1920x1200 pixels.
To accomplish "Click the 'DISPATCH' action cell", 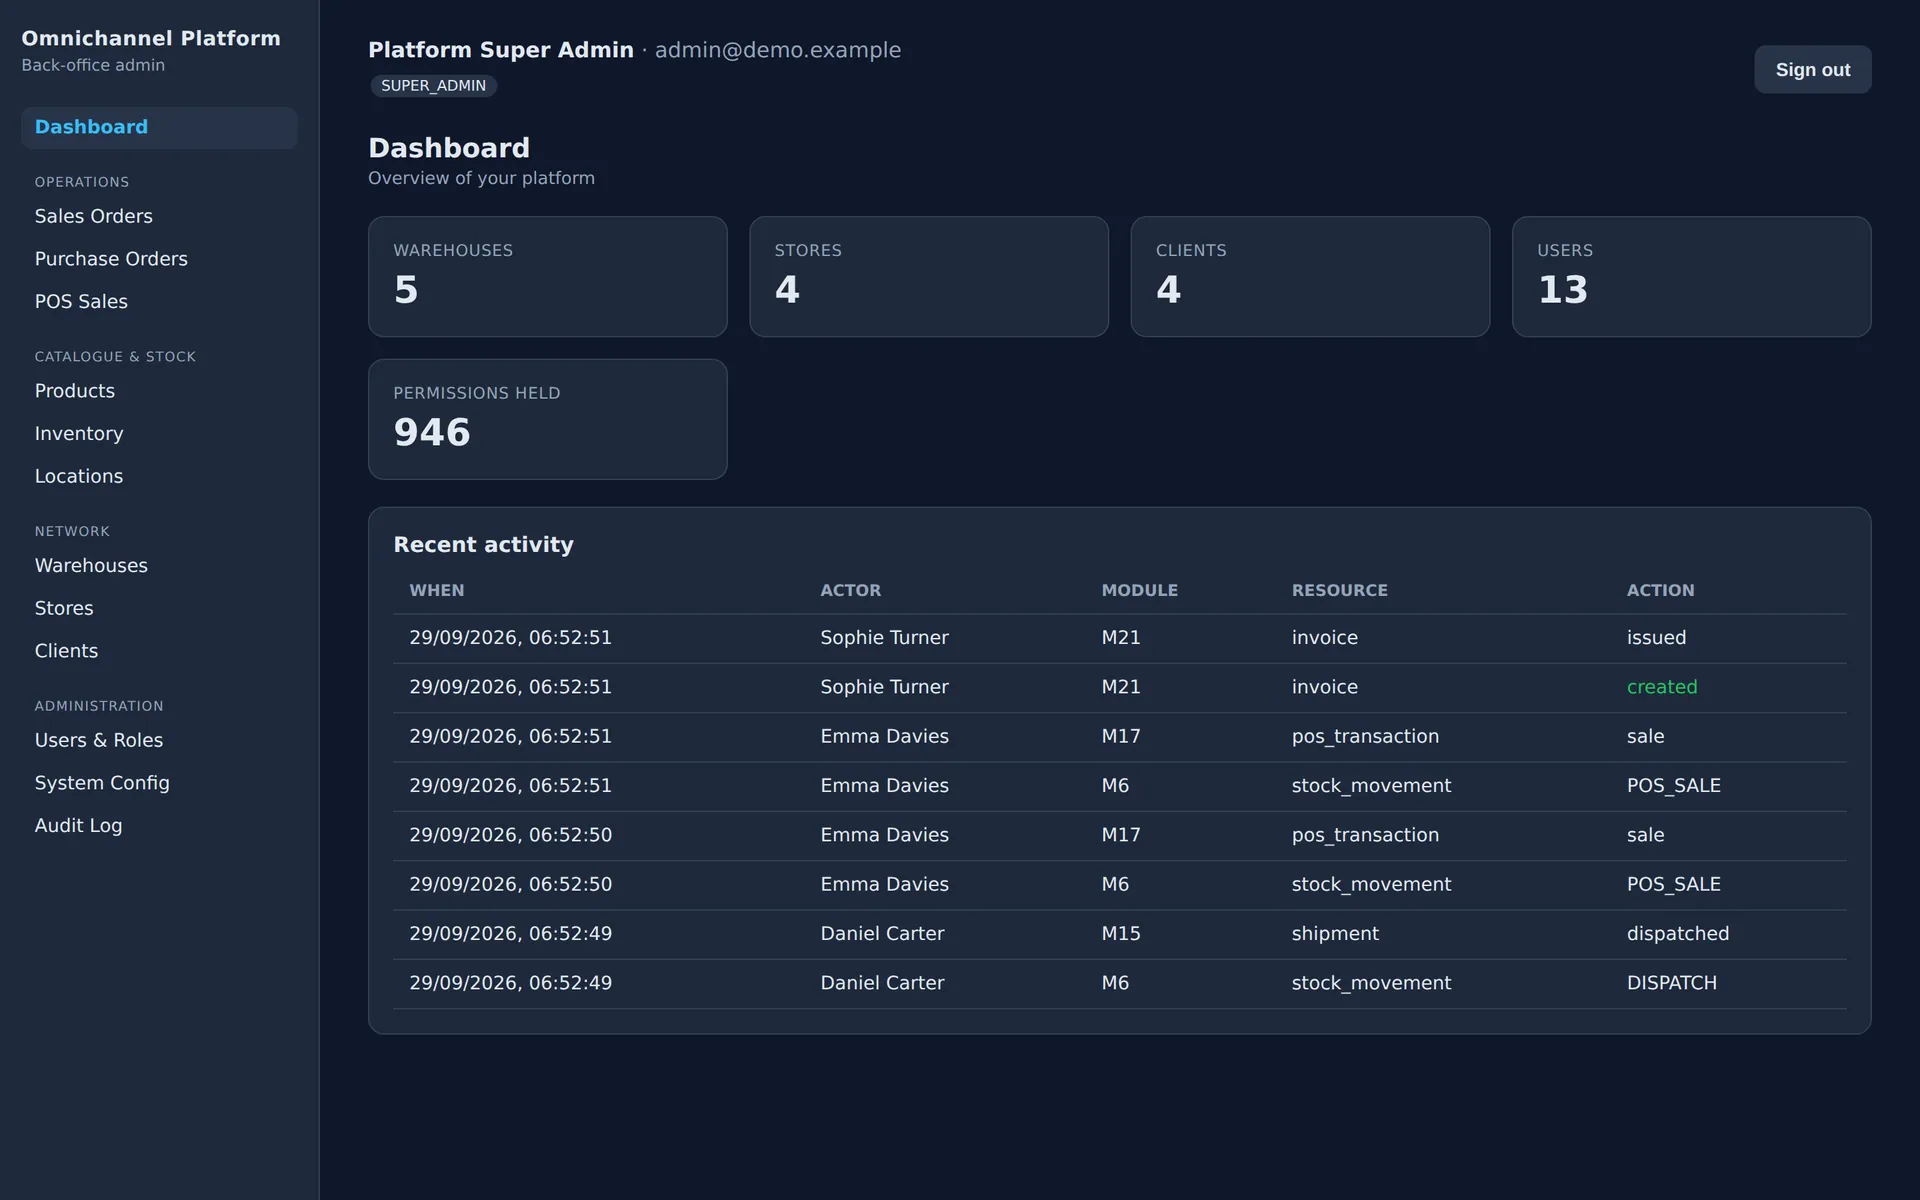I will click(x=1671, y=983).
